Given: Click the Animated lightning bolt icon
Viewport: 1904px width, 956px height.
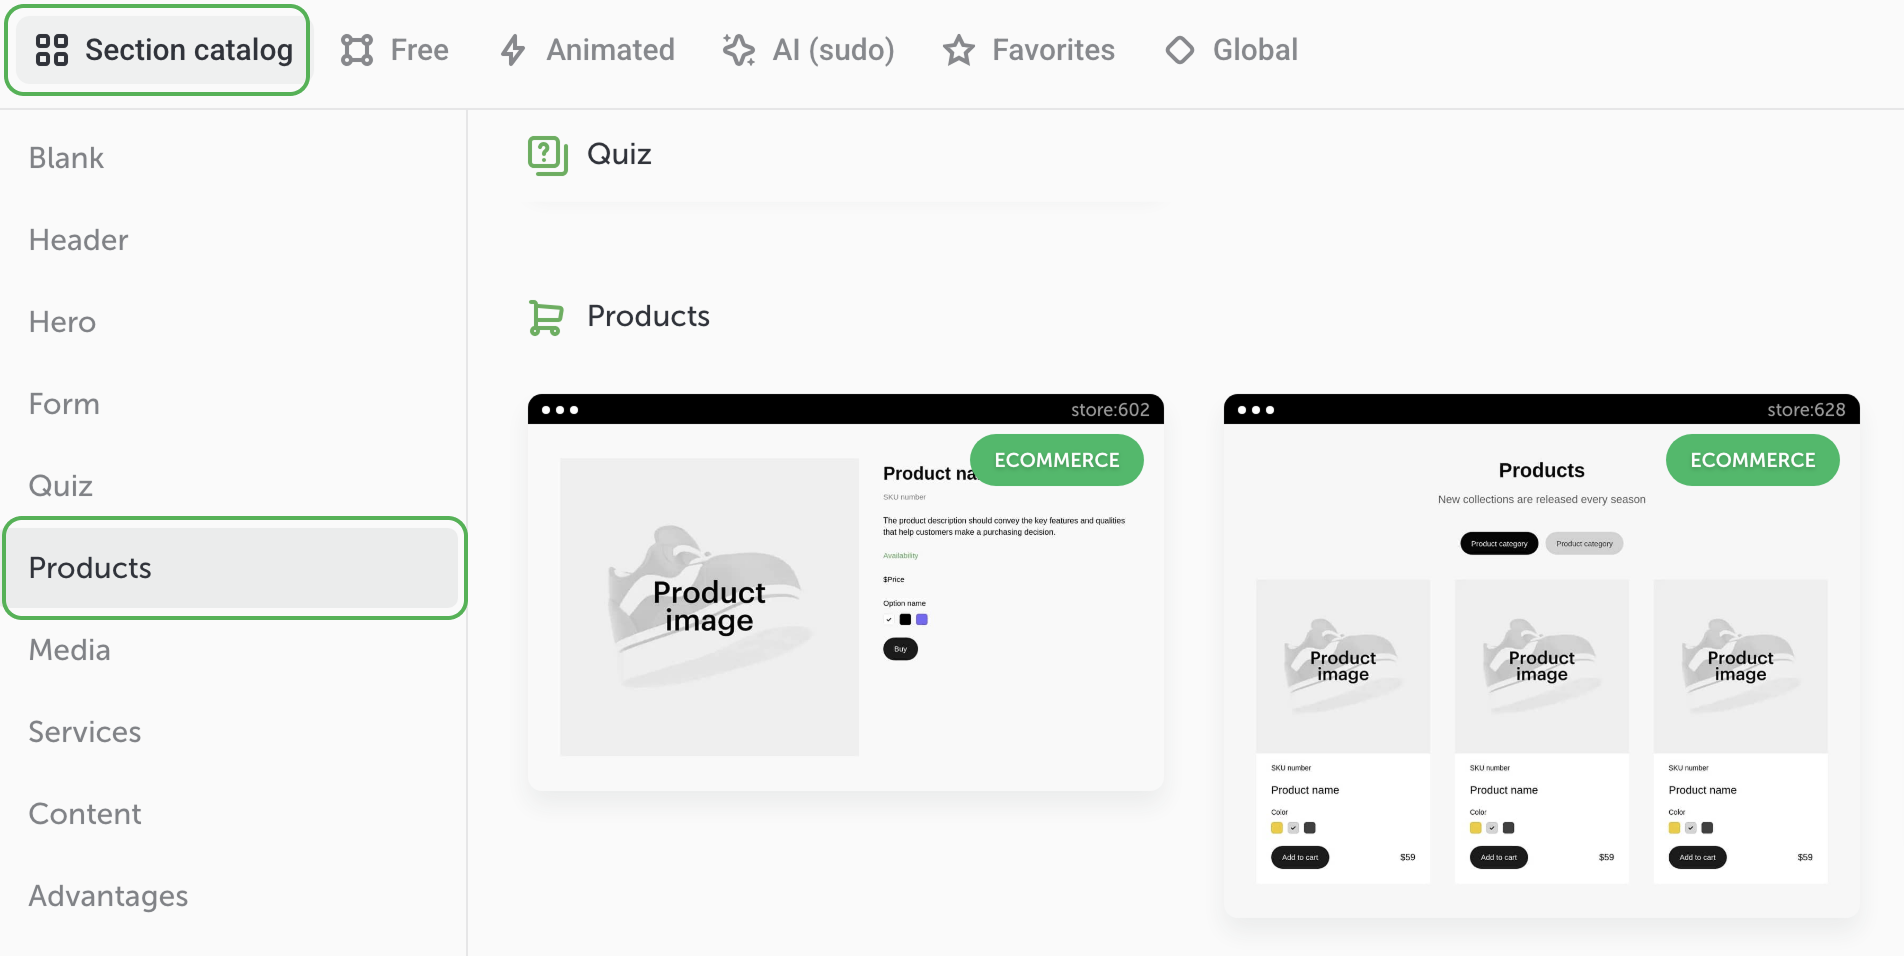Looking at the screenshot, I should pyautogui.click(x=513, y=50).
